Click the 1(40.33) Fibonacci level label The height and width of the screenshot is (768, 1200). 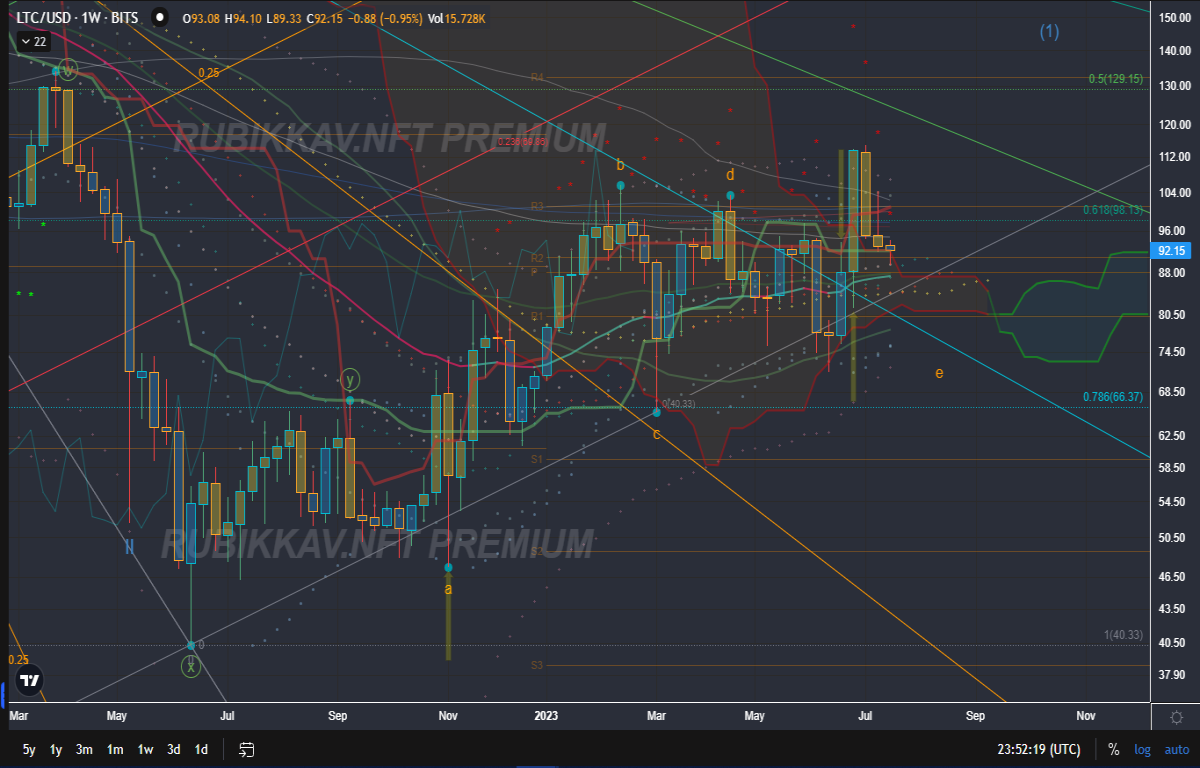(1123, 635)
